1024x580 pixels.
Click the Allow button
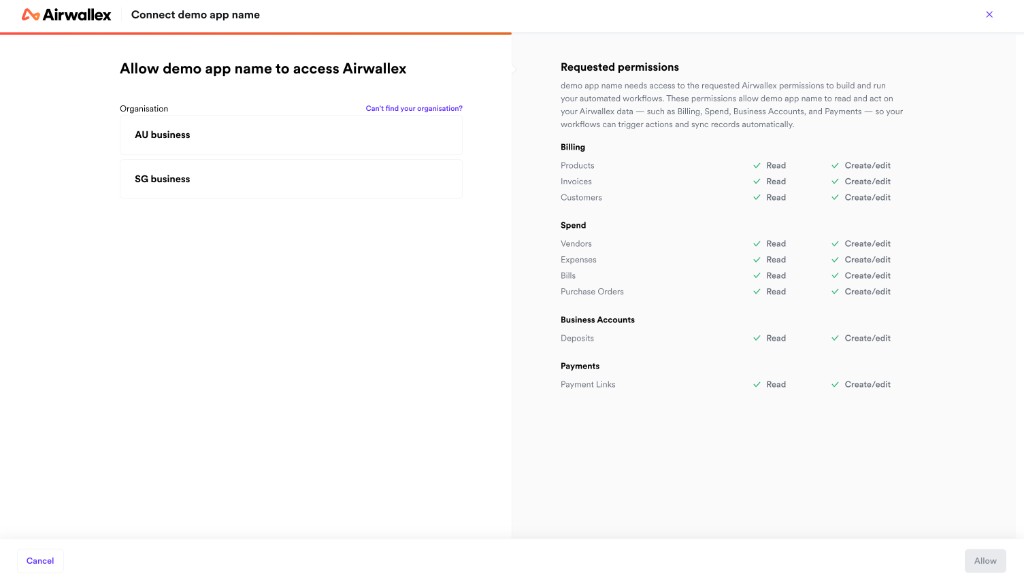pos(985,560)
